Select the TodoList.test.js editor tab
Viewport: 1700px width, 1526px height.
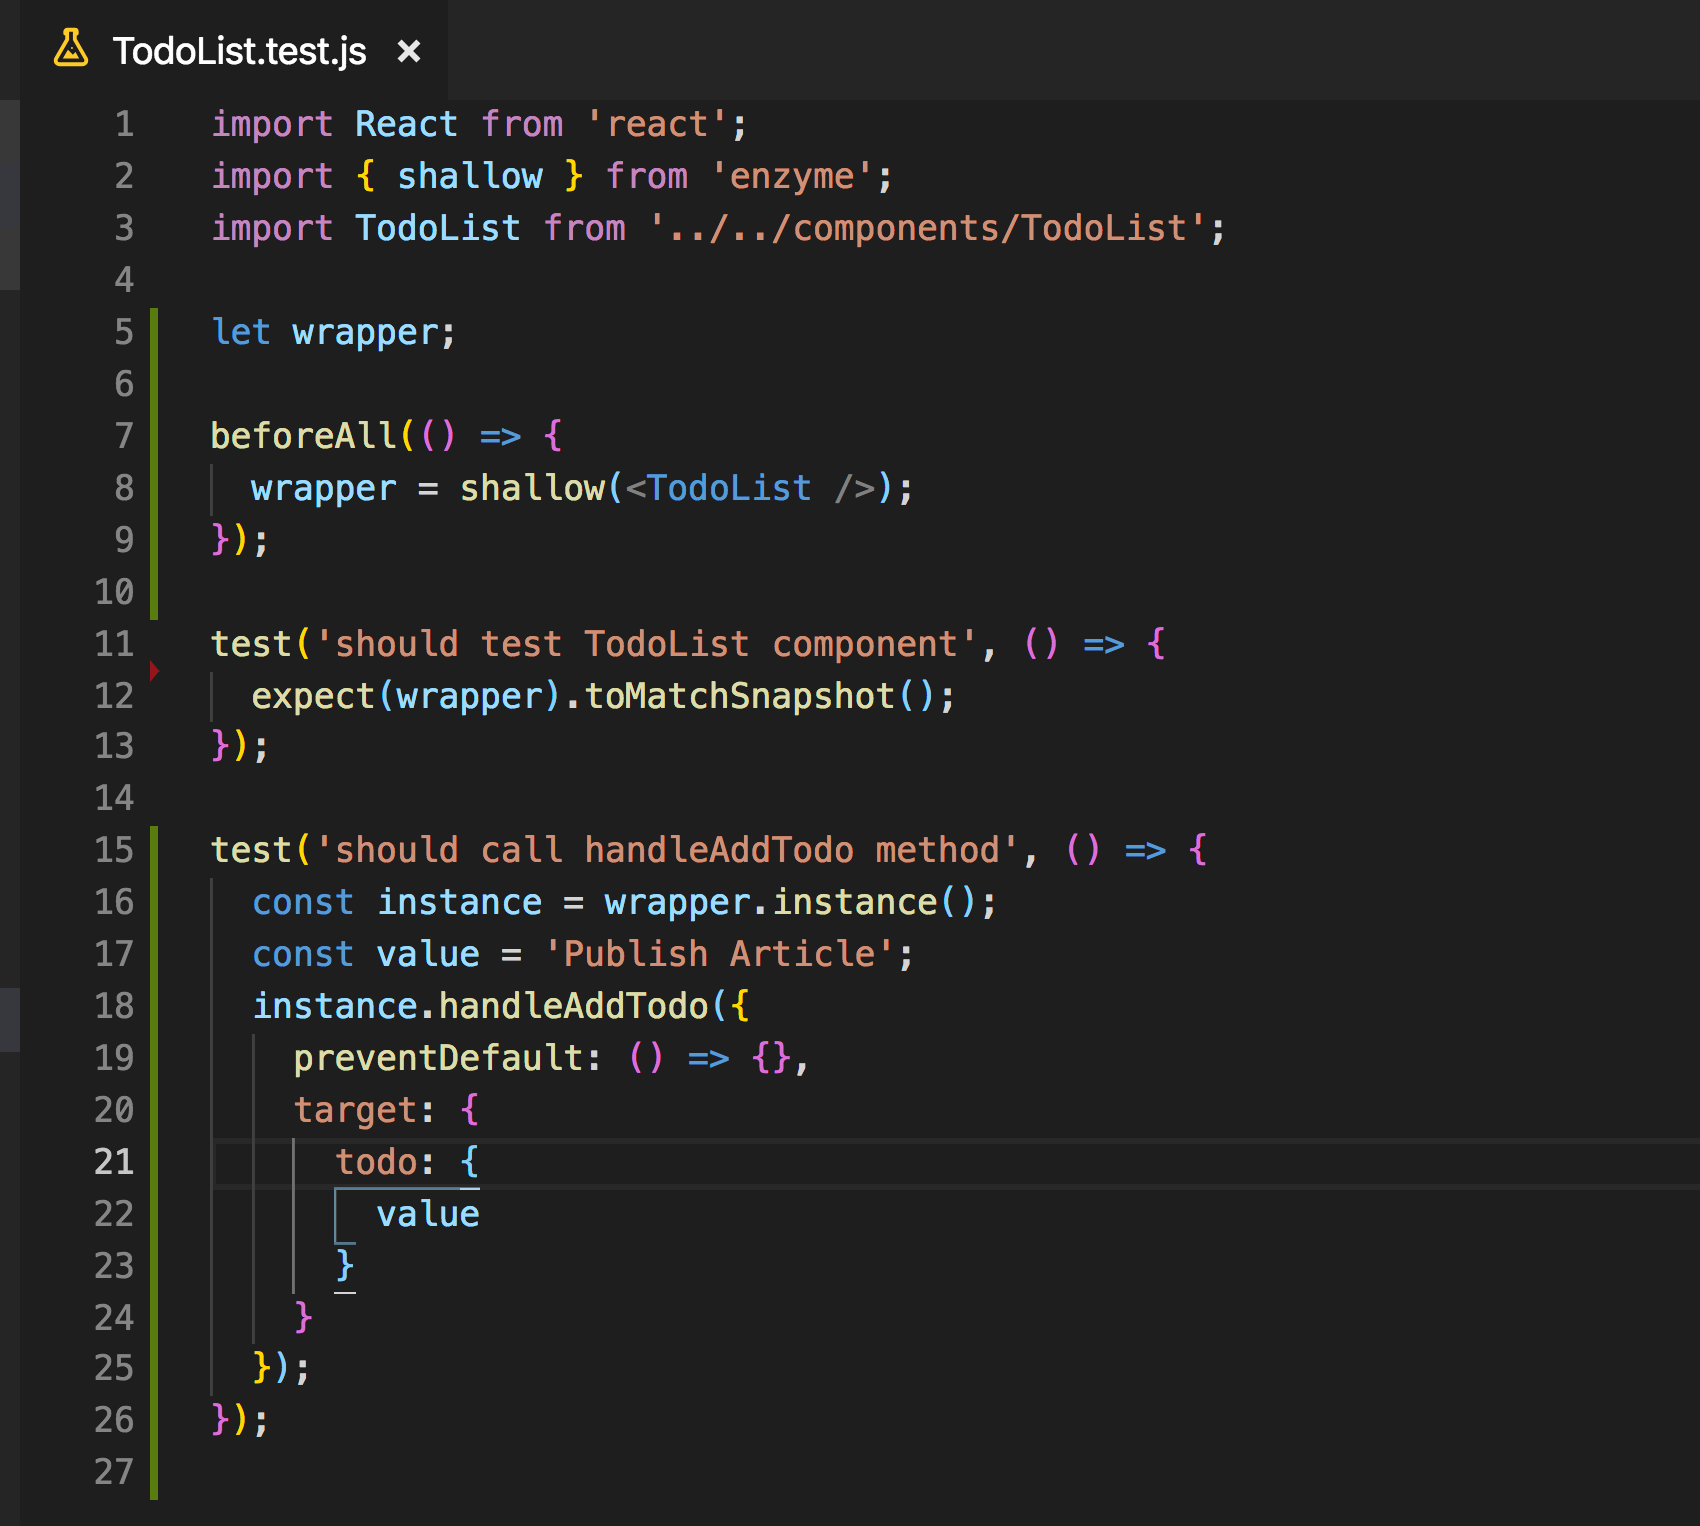click(234, 50)
